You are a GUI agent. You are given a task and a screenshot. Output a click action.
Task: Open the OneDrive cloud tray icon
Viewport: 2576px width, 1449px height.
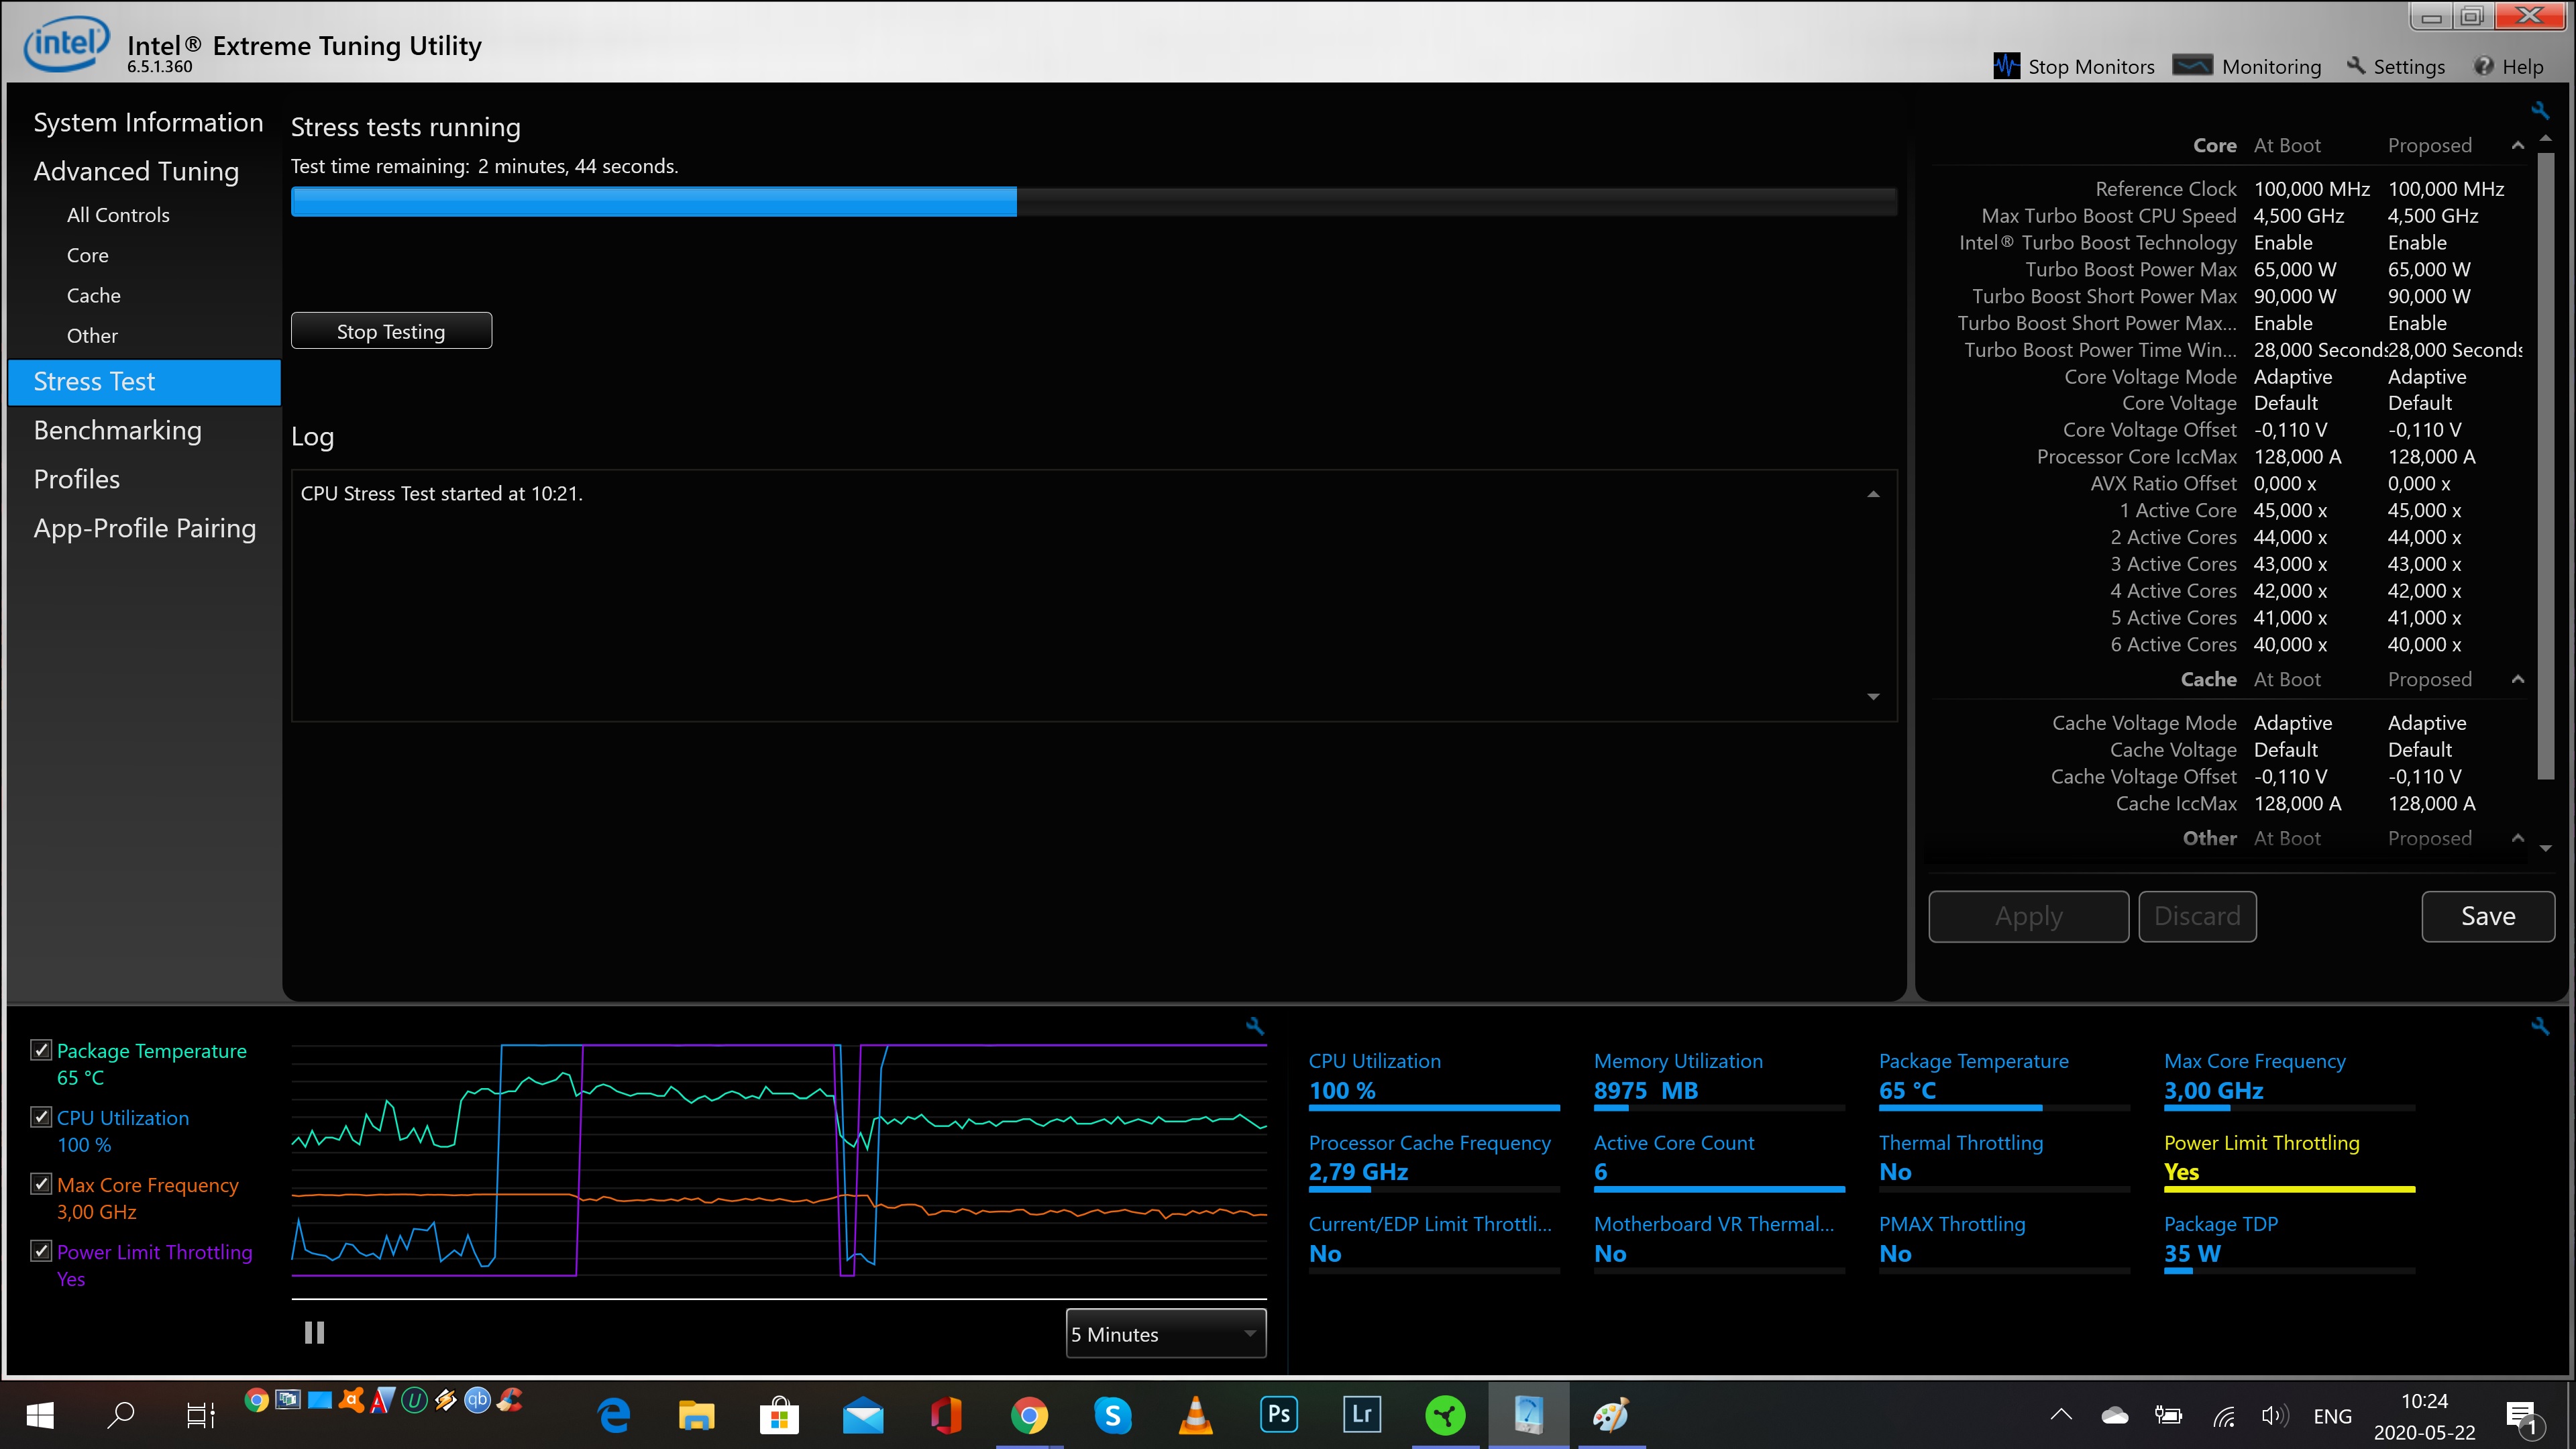tap(2115, 1415)
